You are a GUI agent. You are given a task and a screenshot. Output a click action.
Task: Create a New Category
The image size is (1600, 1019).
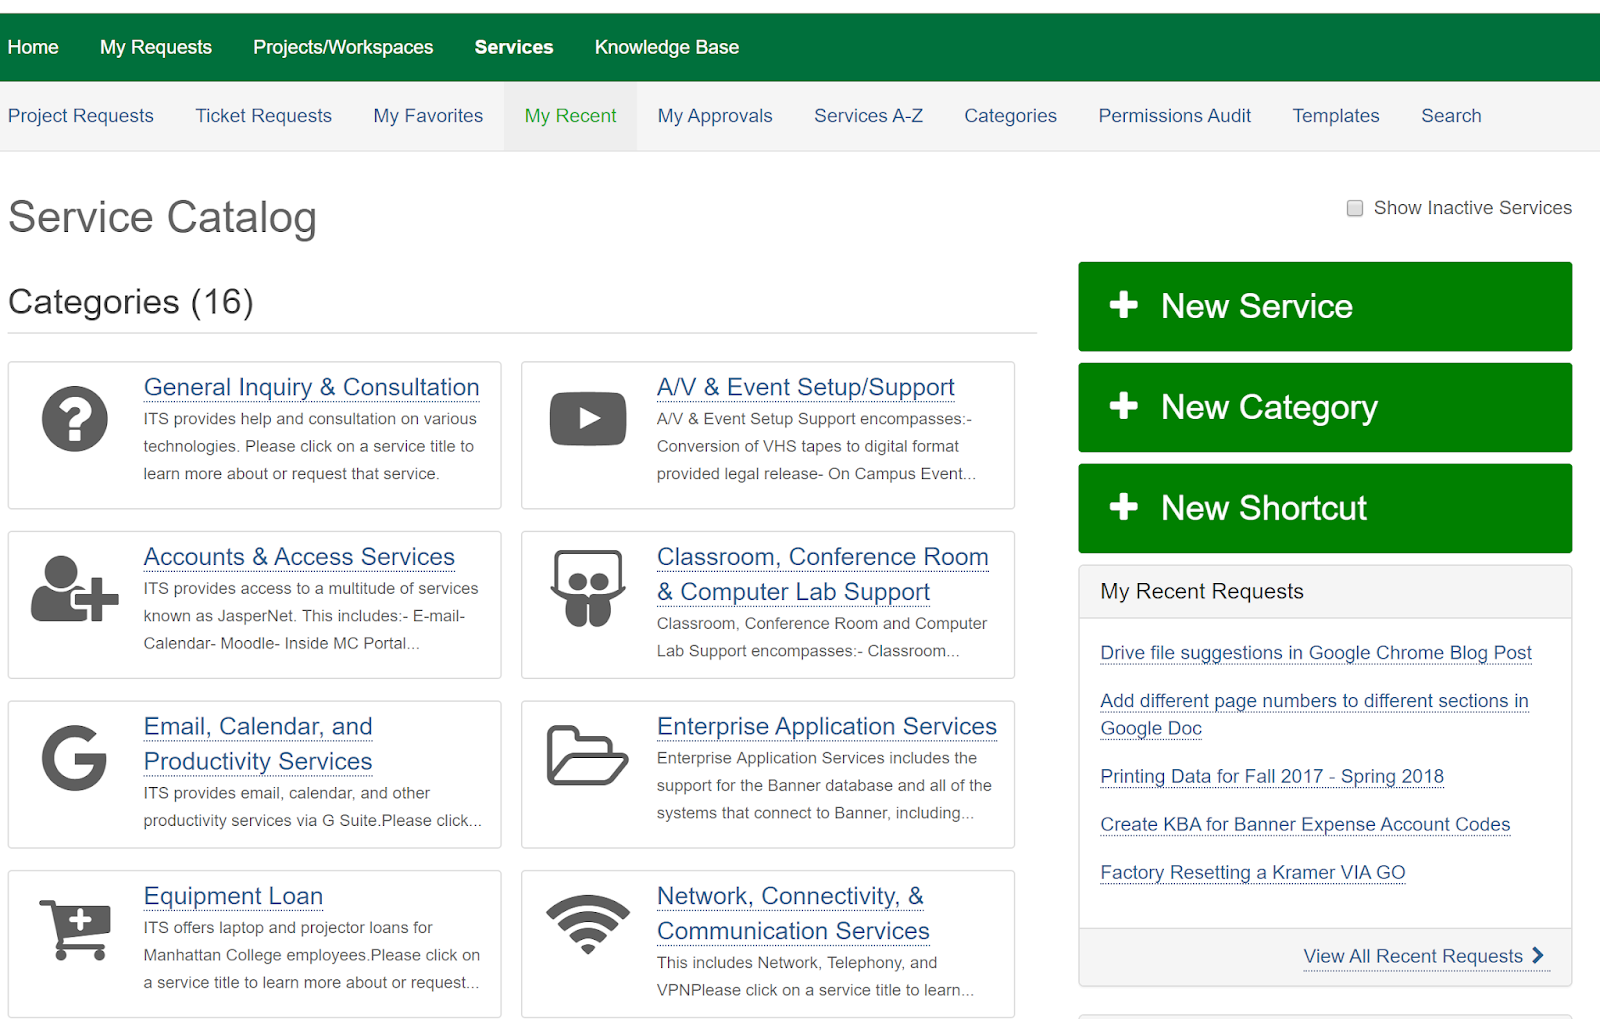point(1324,407)
